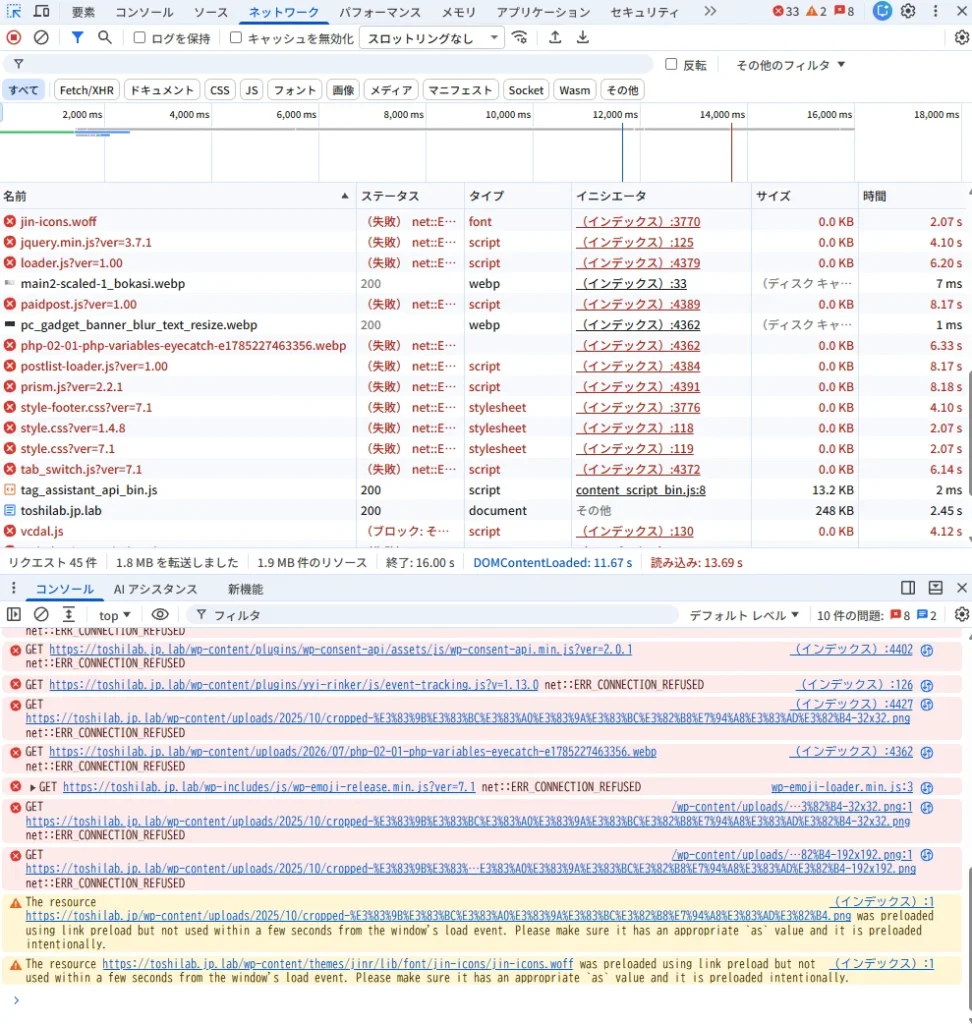
Task: Switch to the アプリケーション tab
Action: pyautogui.click(x=543, y=12)
